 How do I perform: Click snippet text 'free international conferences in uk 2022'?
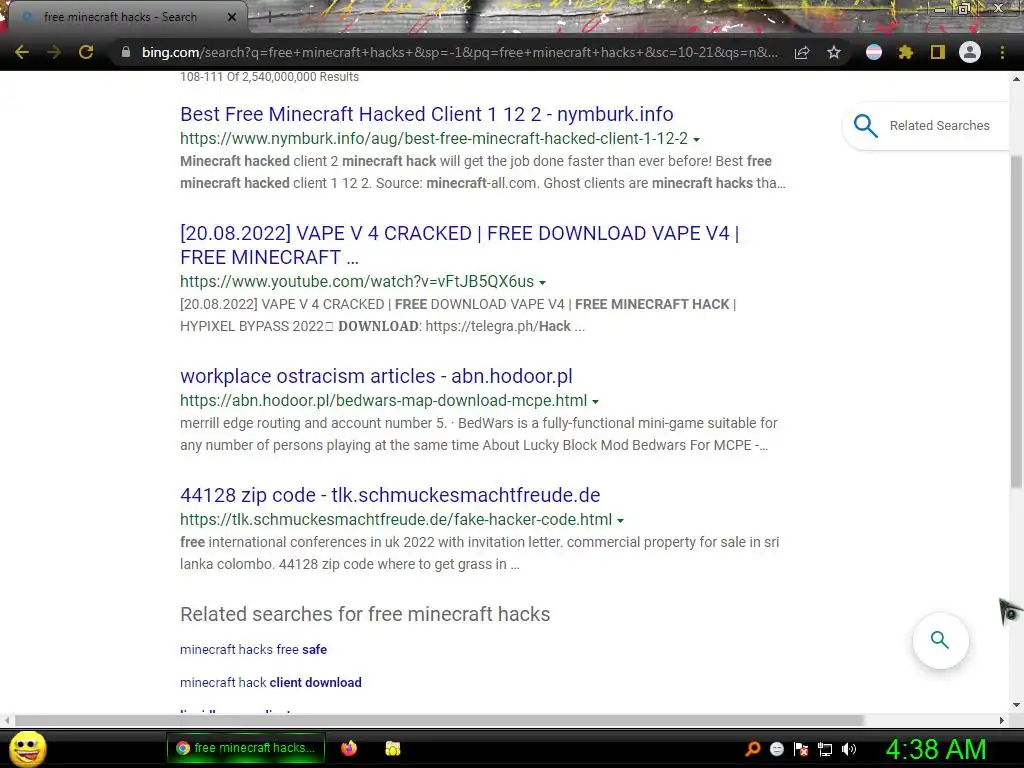(x=306, y=541)
